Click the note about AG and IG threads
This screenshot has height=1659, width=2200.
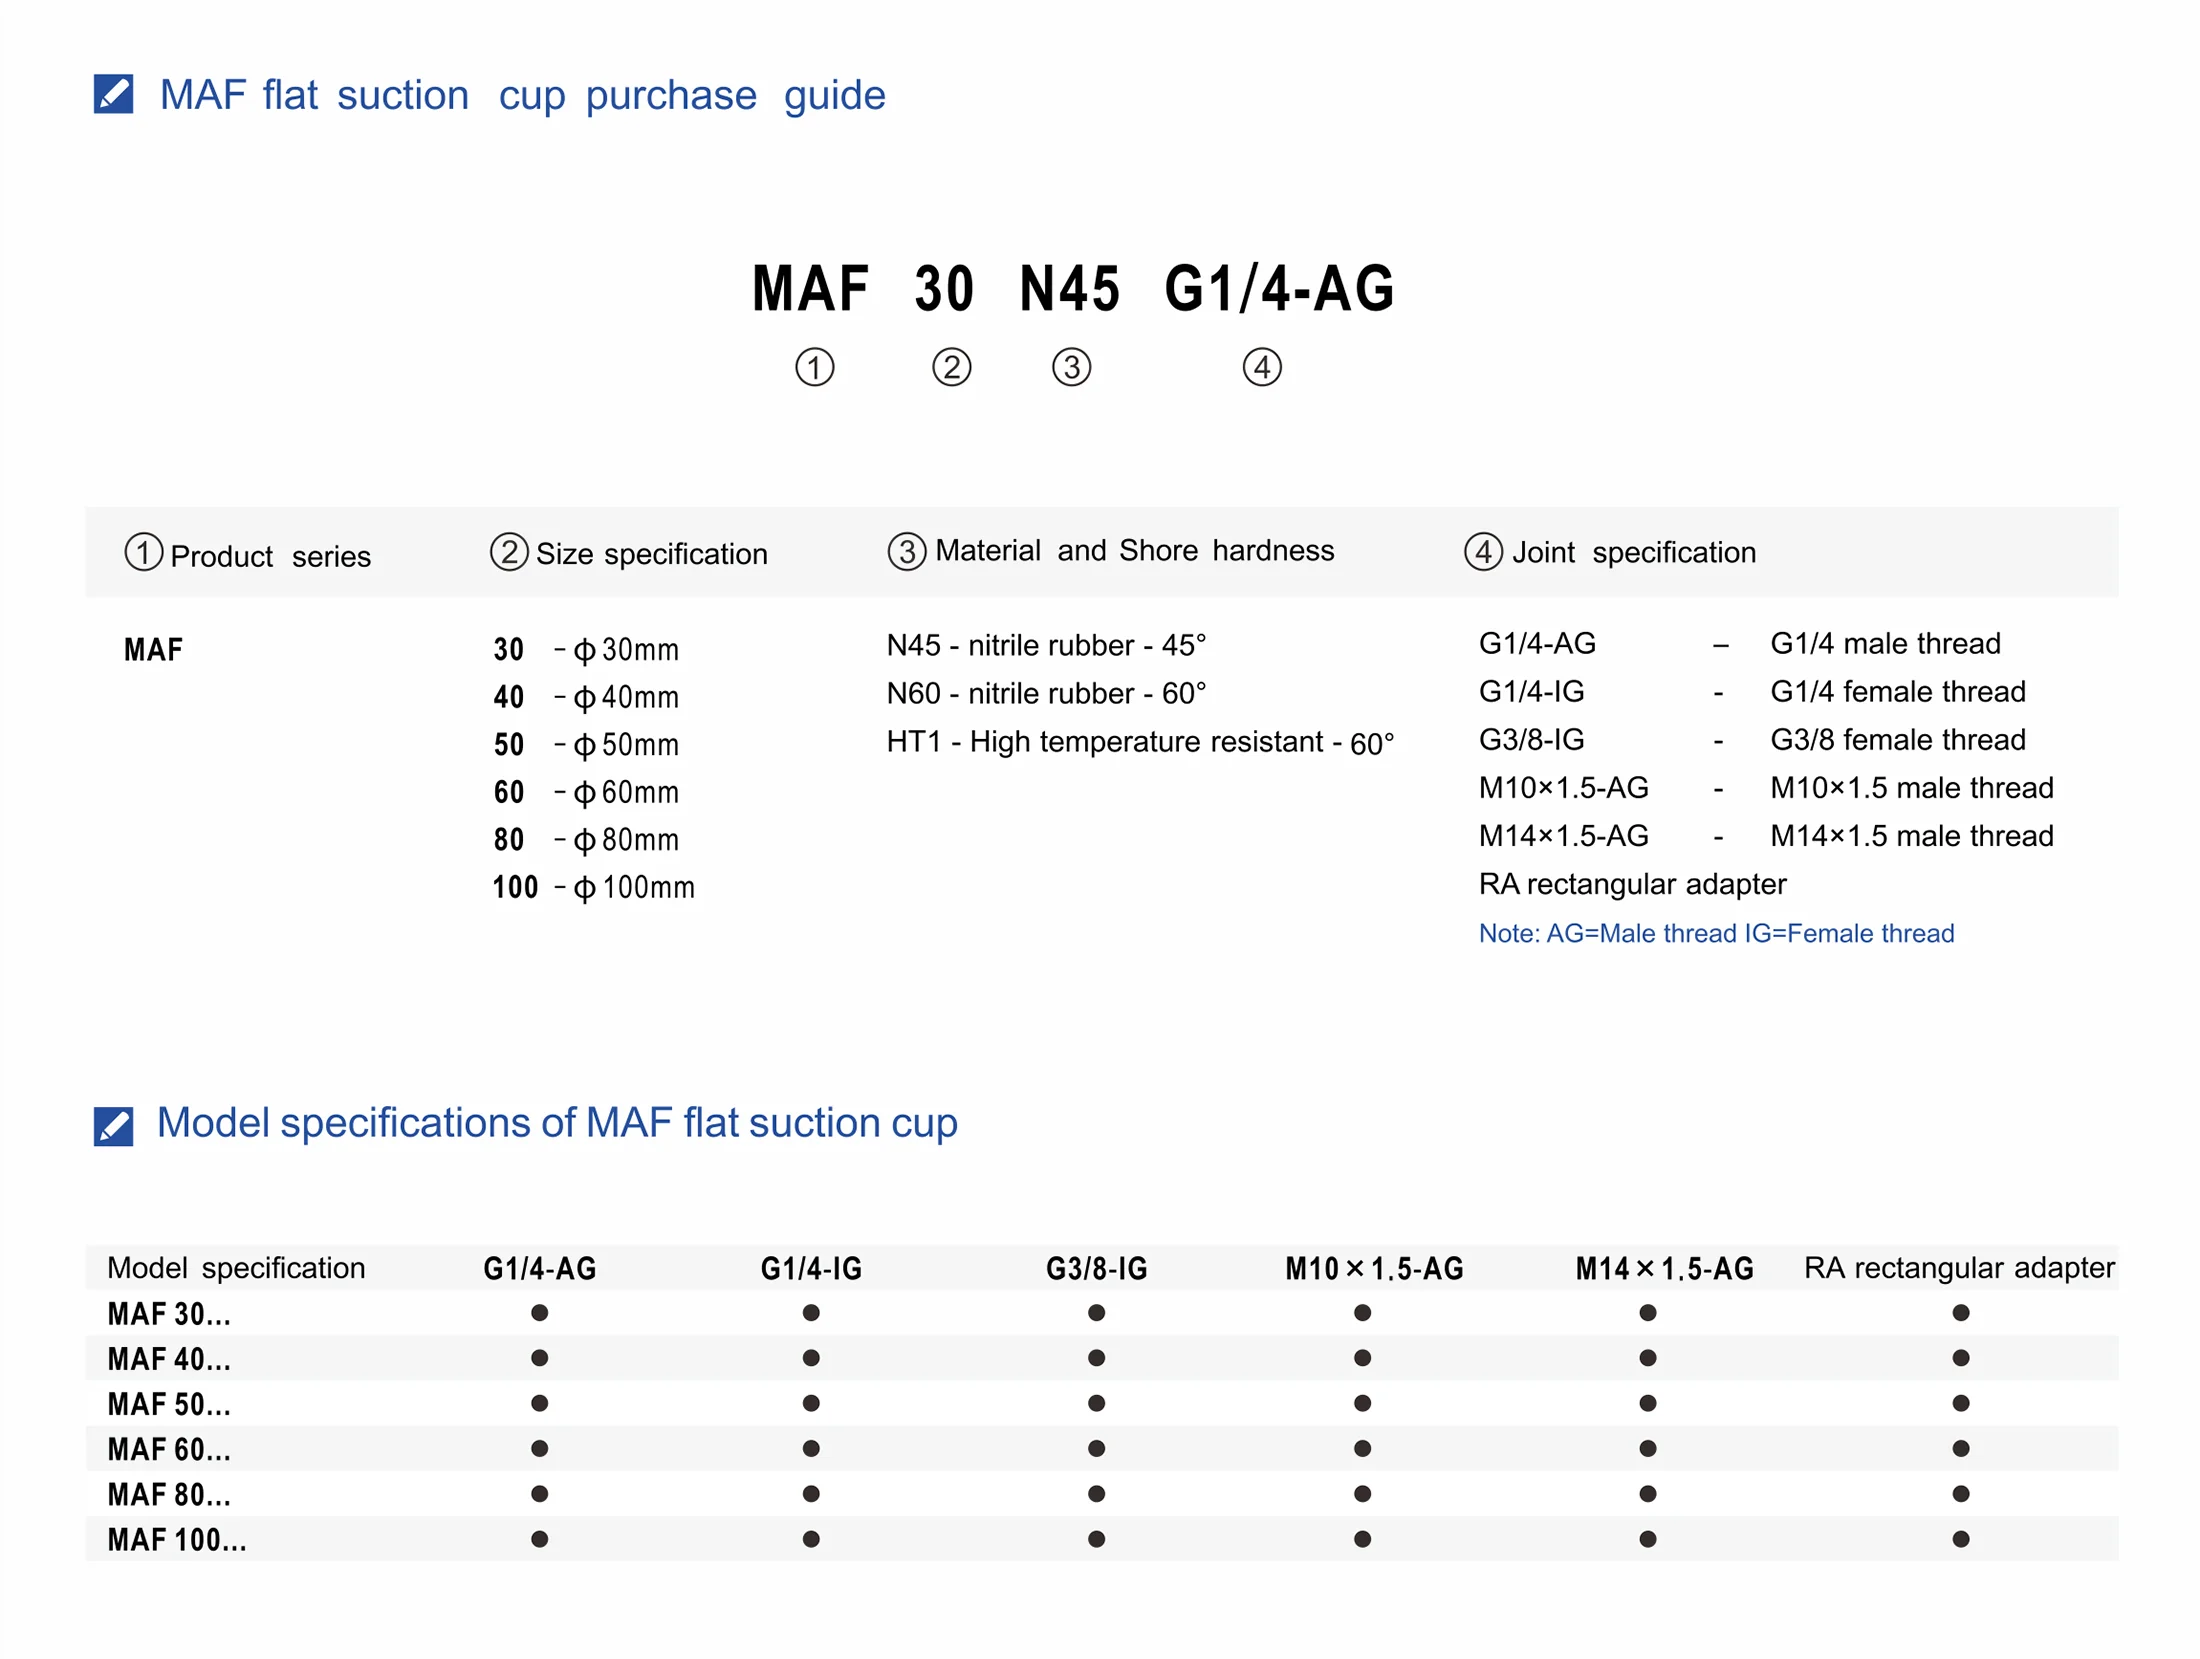(1715, 933)
